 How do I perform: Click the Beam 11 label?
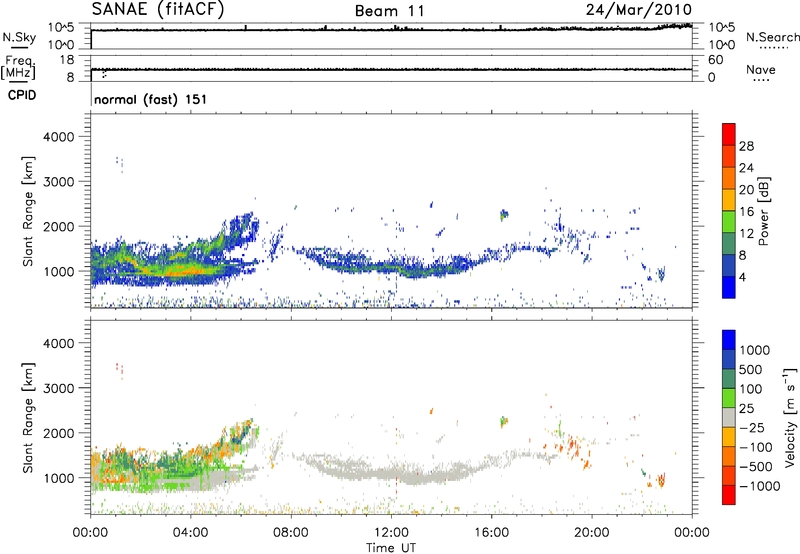(390, 11)
